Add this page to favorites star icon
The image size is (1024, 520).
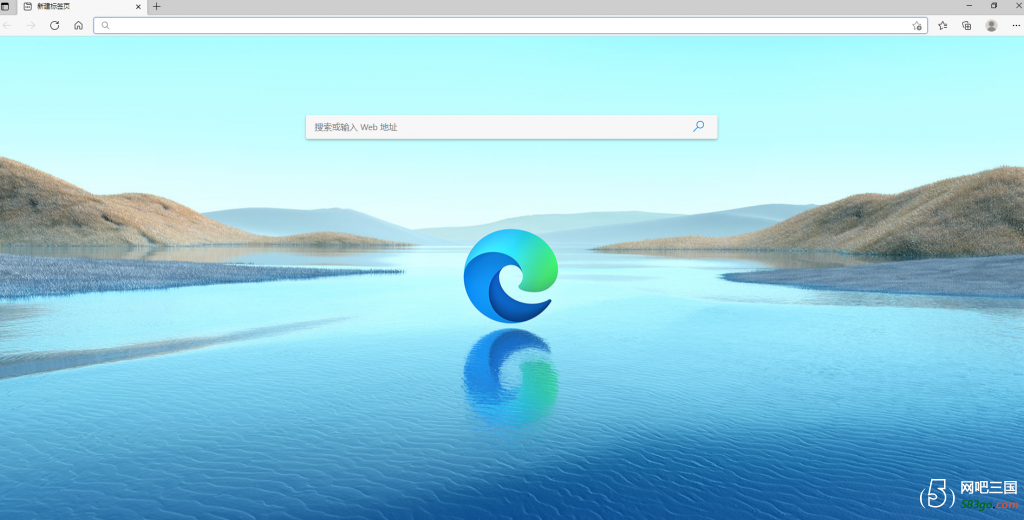(x=917, y=25)
